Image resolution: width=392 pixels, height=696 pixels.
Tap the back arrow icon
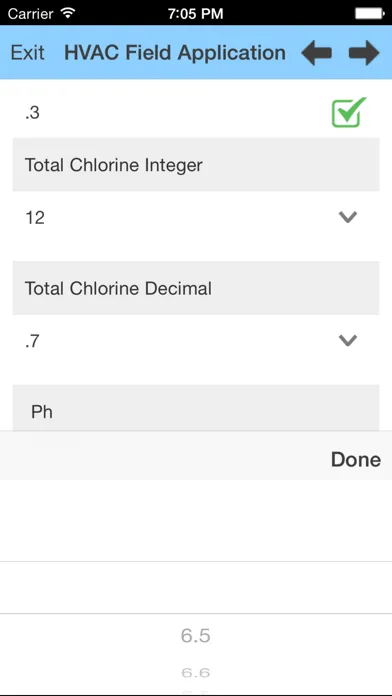[317, 53]
